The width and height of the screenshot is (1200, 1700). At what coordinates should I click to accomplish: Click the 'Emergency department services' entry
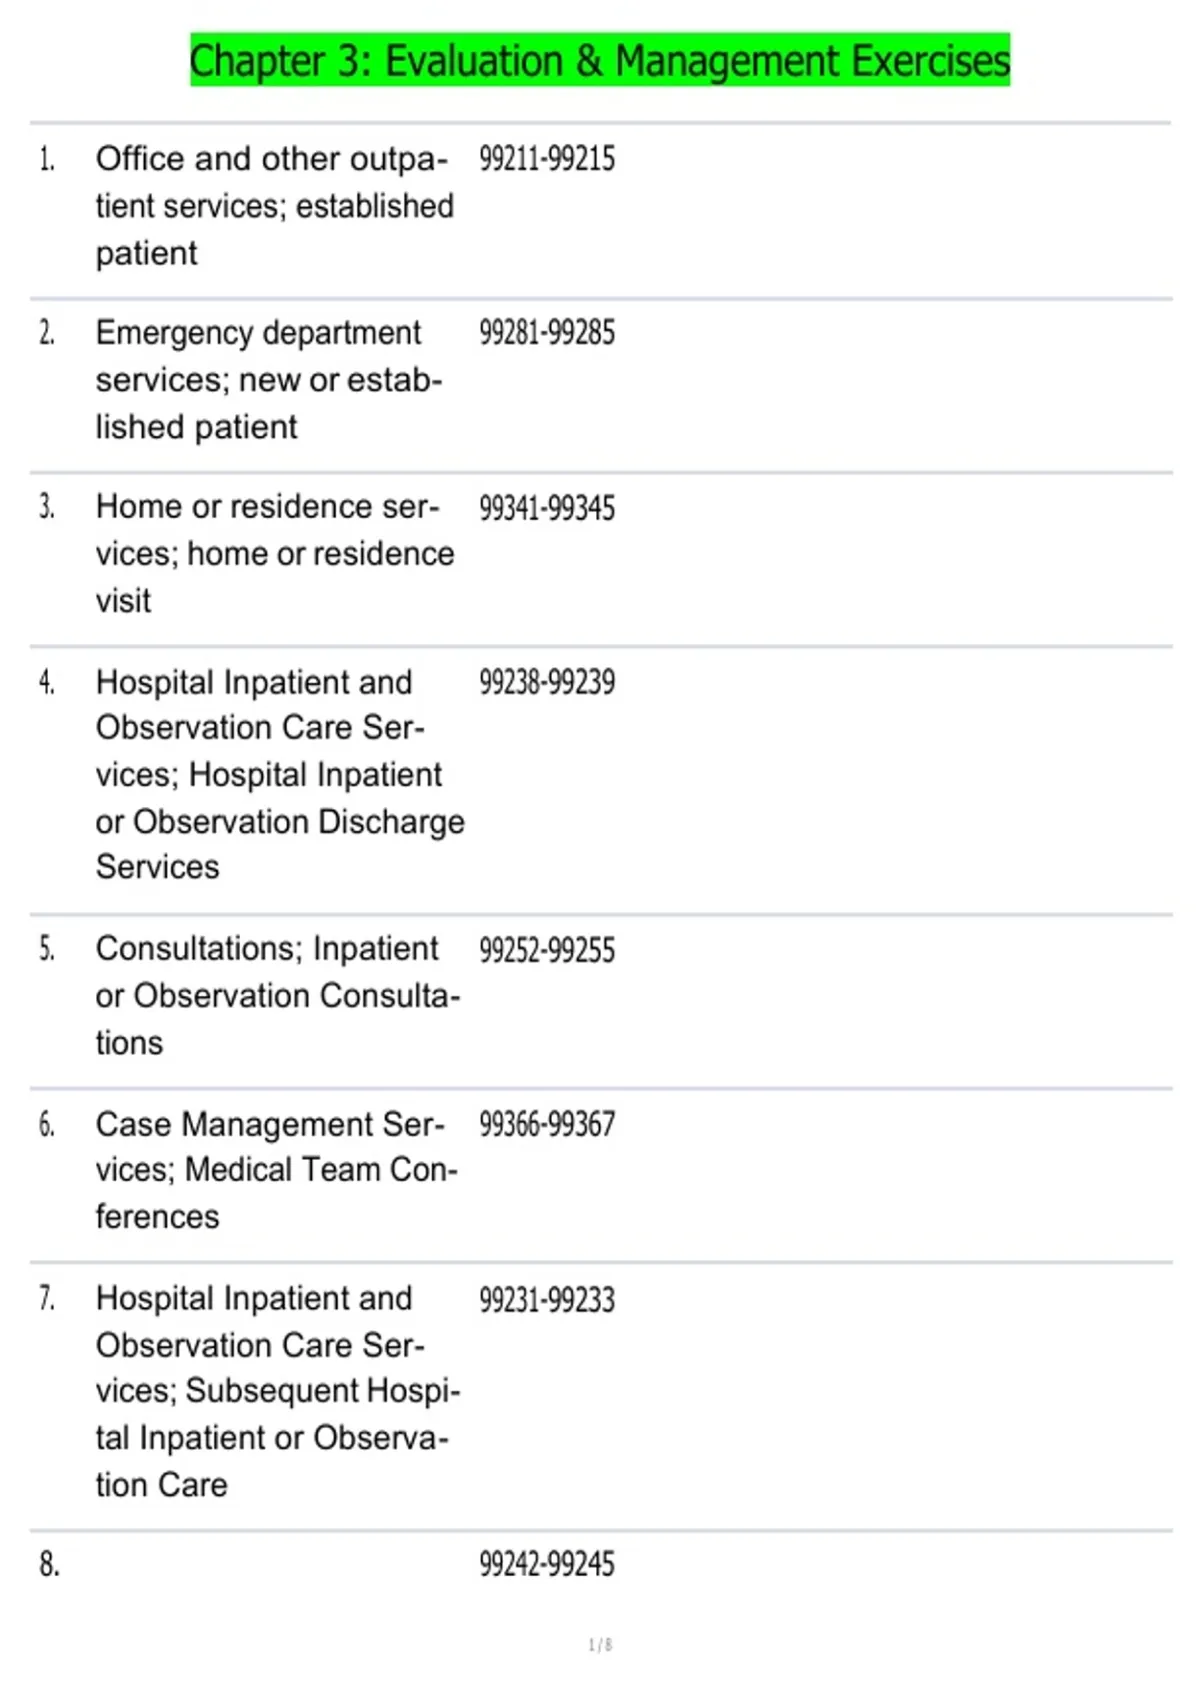pyautogui.click(x=268, y=380)
